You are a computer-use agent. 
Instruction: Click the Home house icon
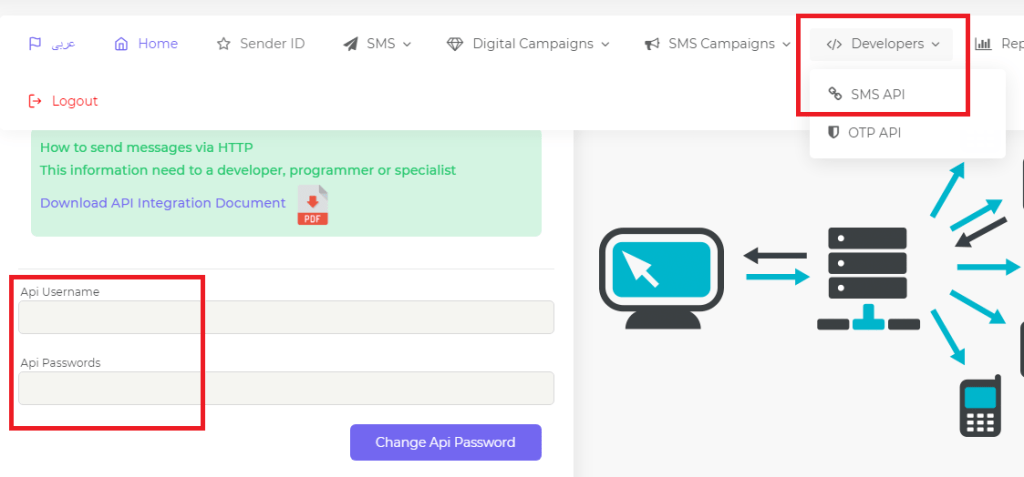[x=122, y=44]
